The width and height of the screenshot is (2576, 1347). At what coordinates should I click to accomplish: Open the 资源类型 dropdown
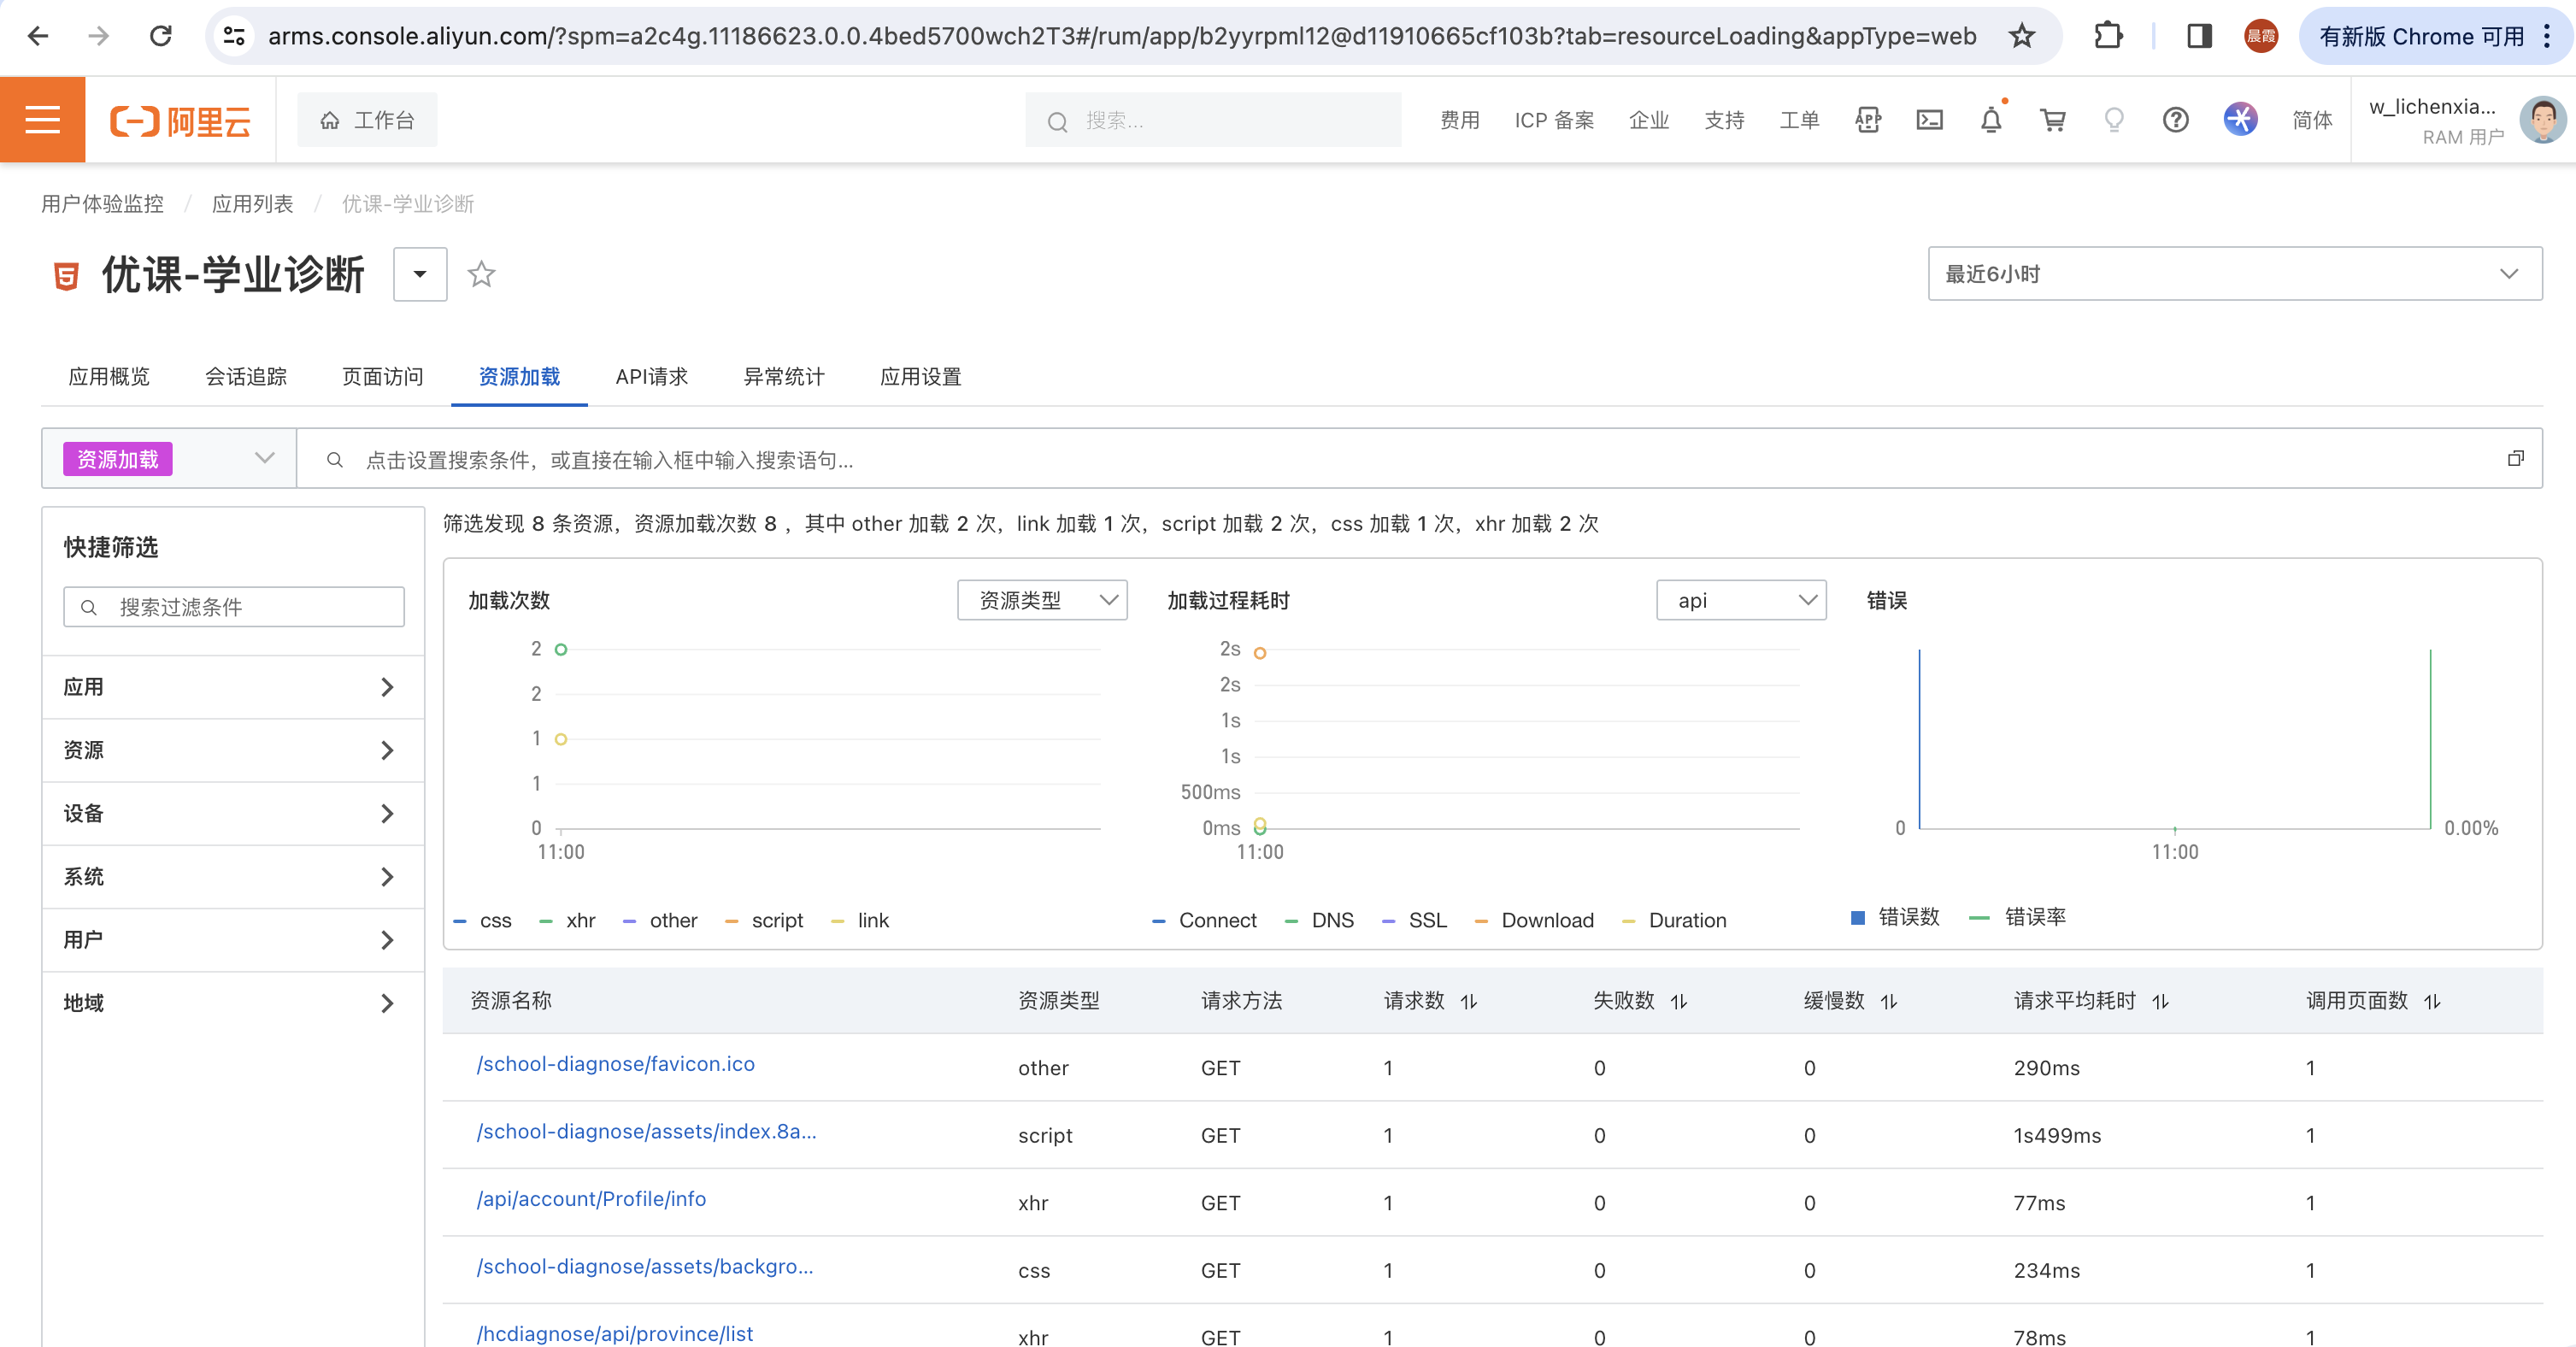[1042, 600]
